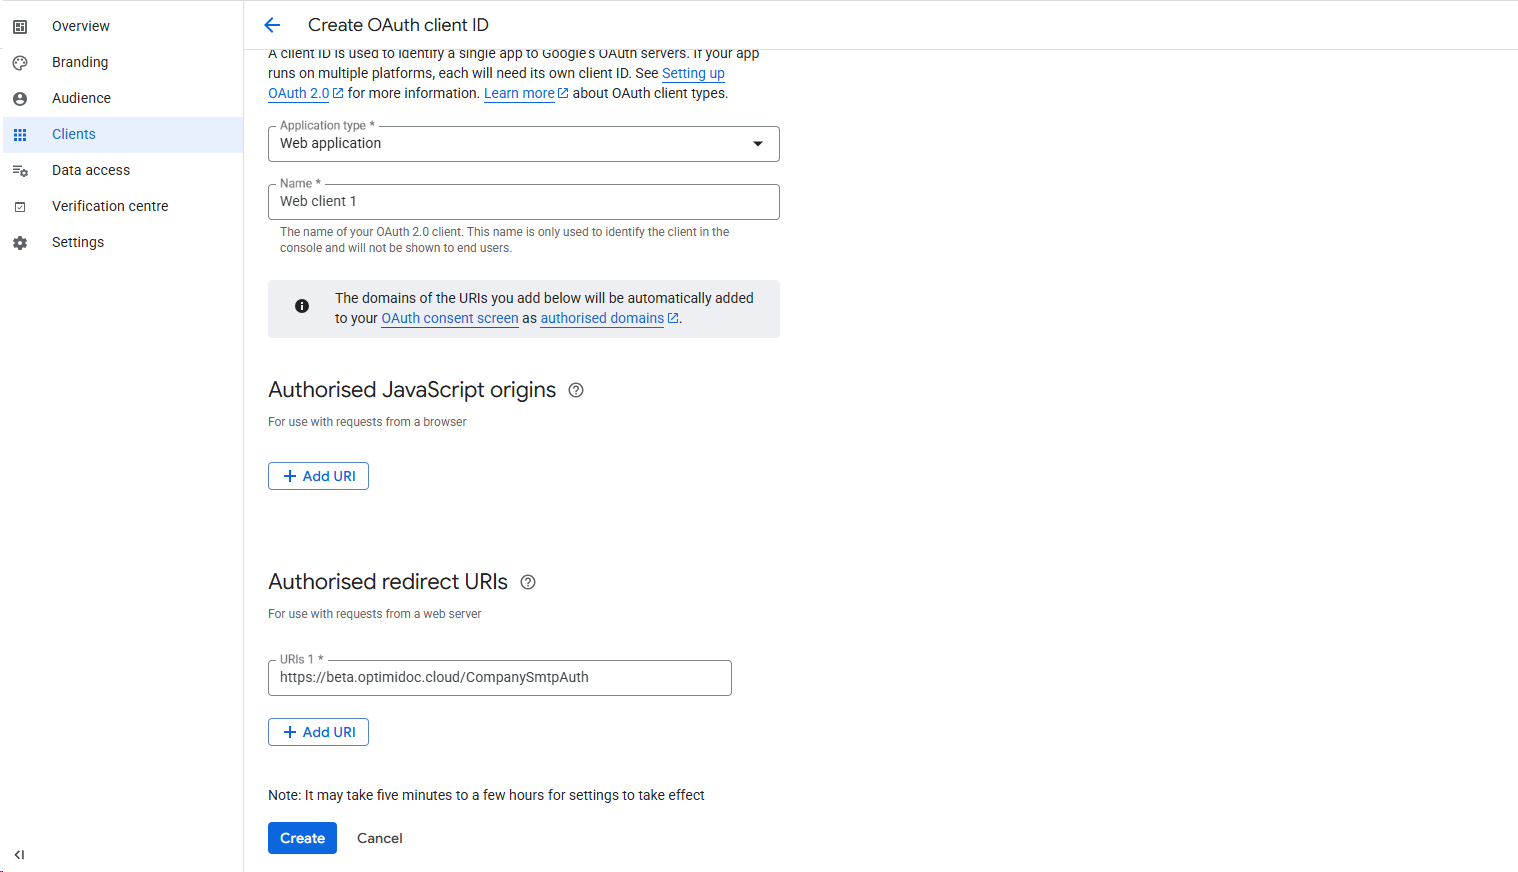Open help for Authorised JavaScript origins
The width and height of the screenshot is (1518, 872).
576,390
